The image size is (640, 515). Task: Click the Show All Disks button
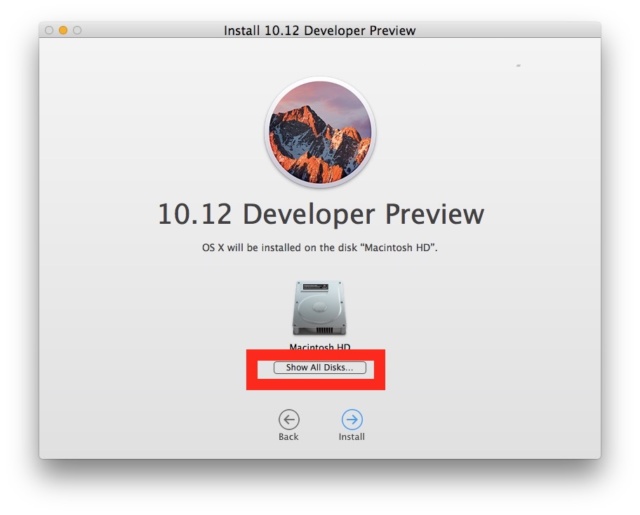click(x=320, y=368)
